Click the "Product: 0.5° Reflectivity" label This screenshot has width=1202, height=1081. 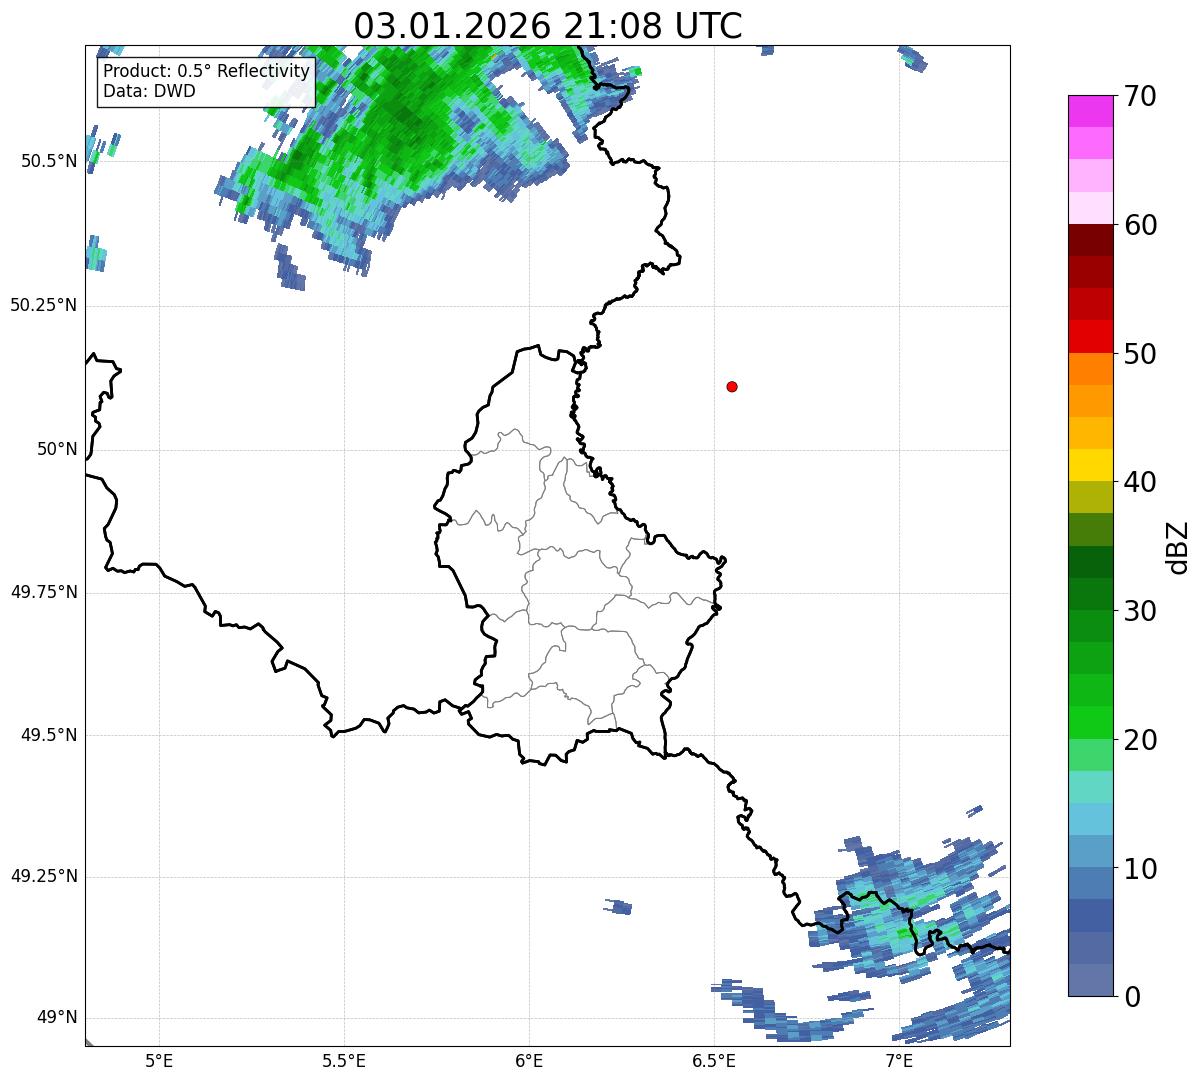(x=206, y=72)
